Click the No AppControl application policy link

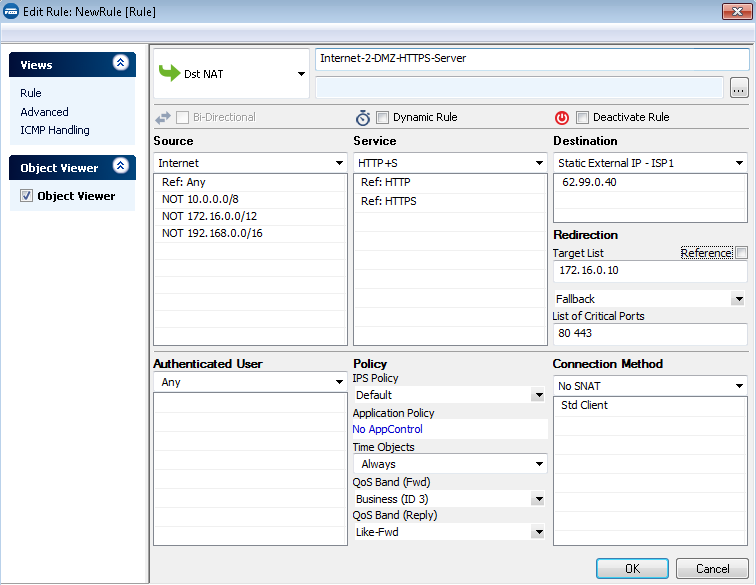(387, 429)
